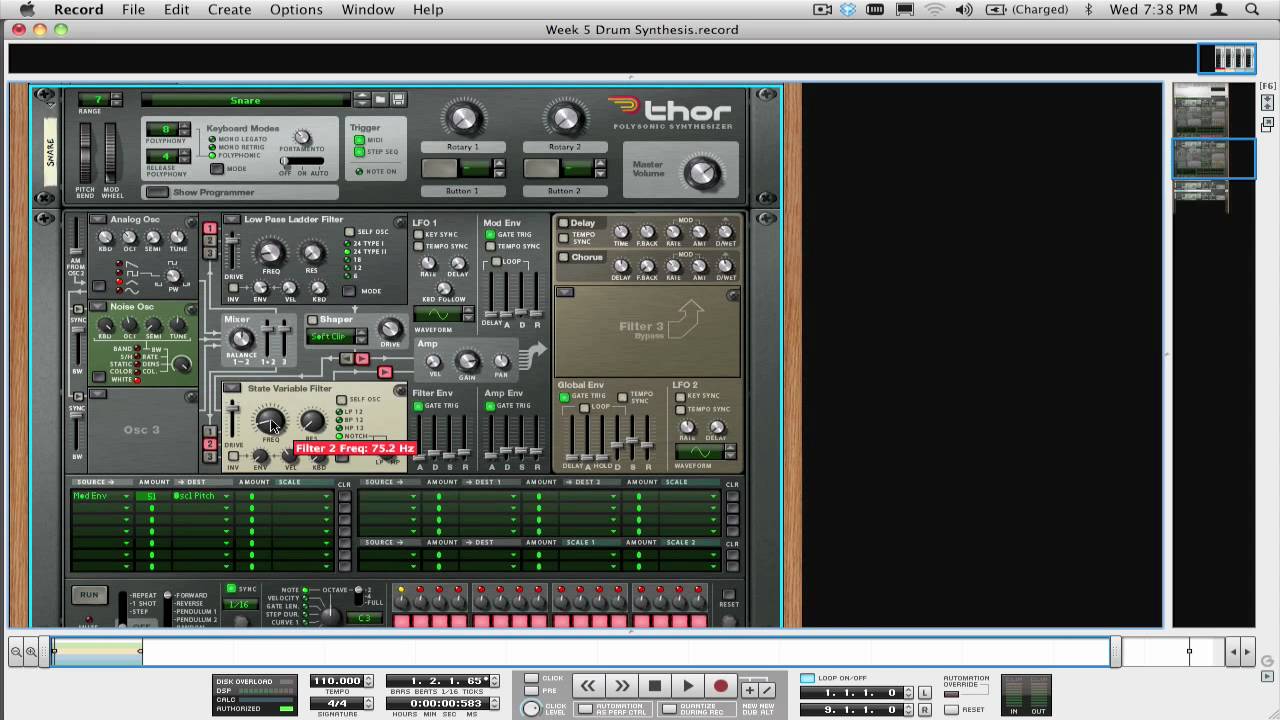The image size is (1280, 720).
Task: Open the Edit menu
Action: tap(177, 10)
